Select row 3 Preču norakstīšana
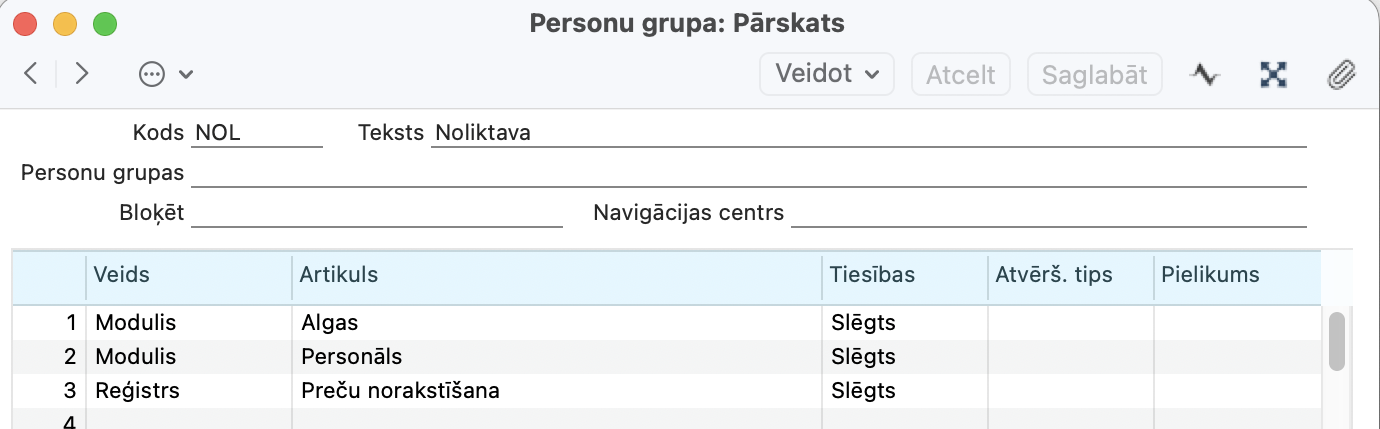 click(x=400, y=391)
